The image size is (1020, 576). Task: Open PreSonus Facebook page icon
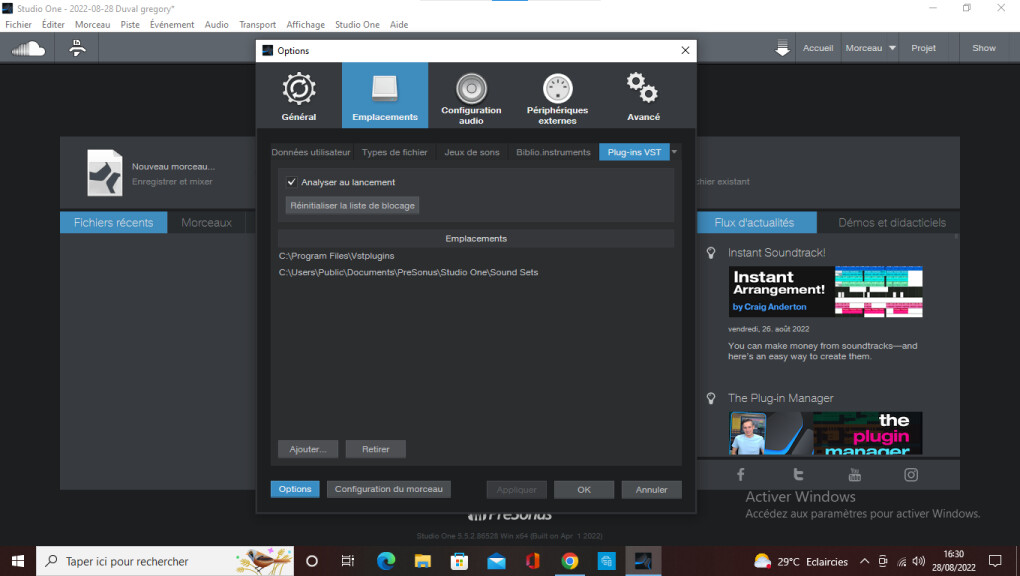pos(740,474)
